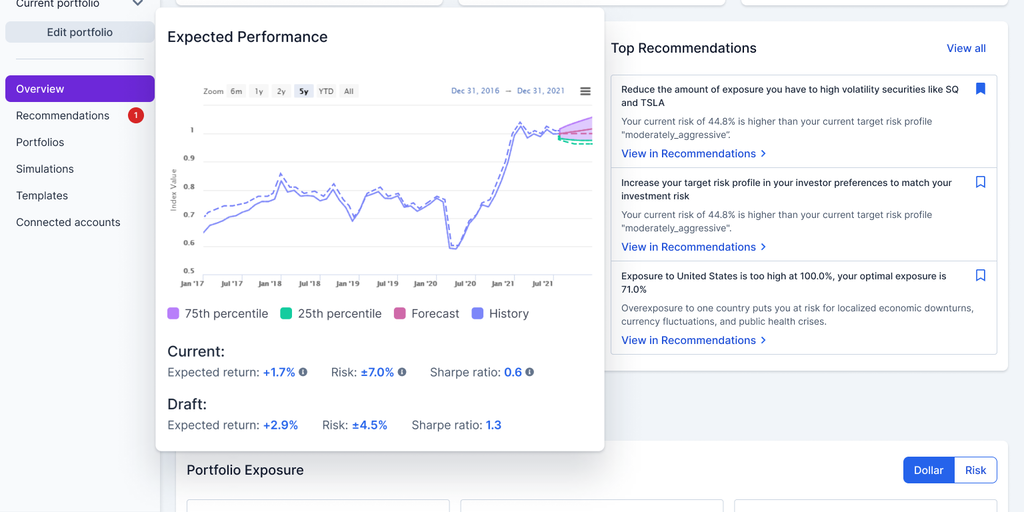Switch exposure view to Risk

(975, 470)
